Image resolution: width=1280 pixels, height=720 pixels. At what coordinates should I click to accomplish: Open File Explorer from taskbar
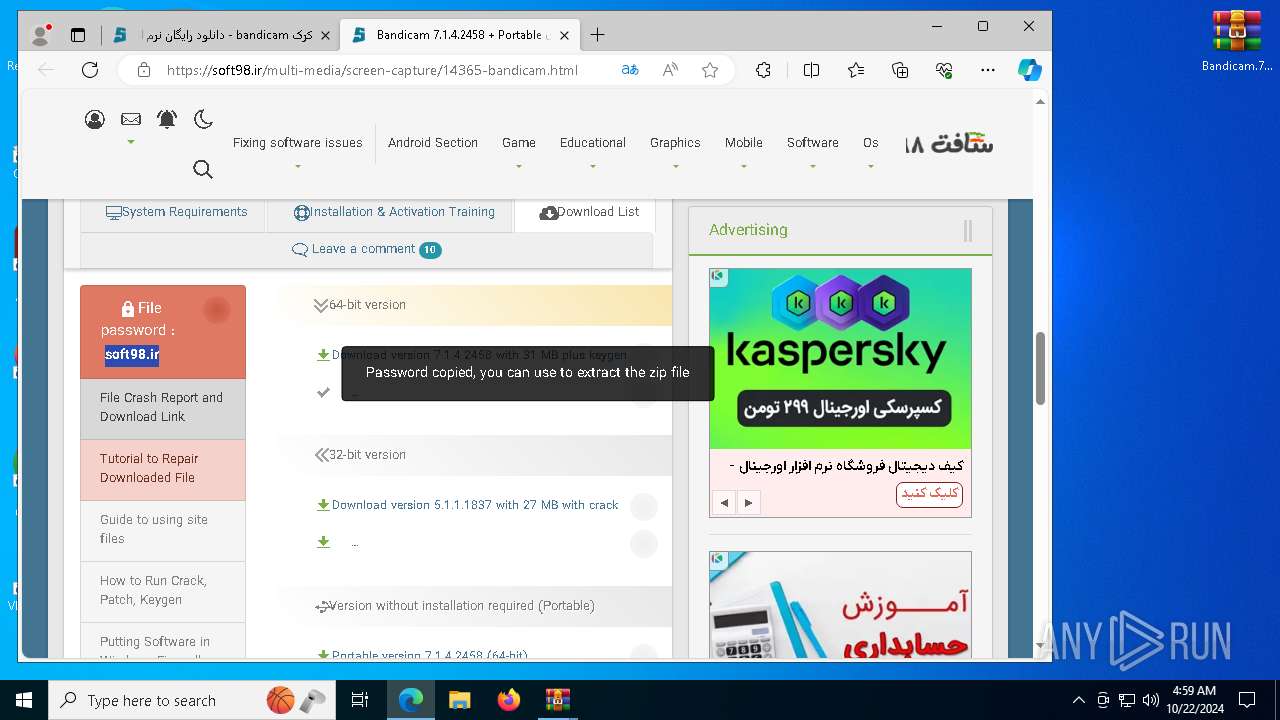[459, 700]
